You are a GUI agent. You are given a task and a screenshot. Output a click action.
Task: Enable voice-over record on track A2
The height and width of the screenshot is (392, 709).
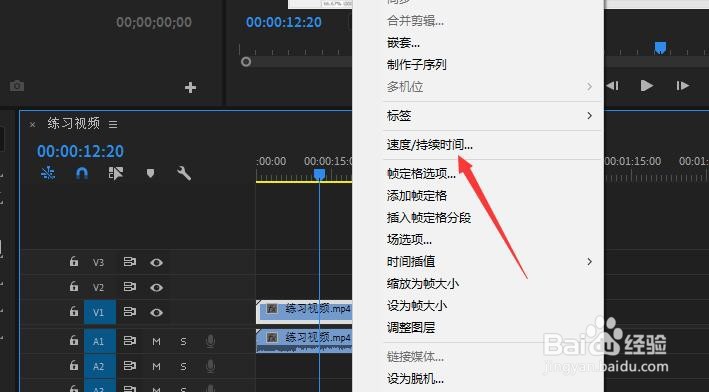pyautogui.click(x=210, y=366)
